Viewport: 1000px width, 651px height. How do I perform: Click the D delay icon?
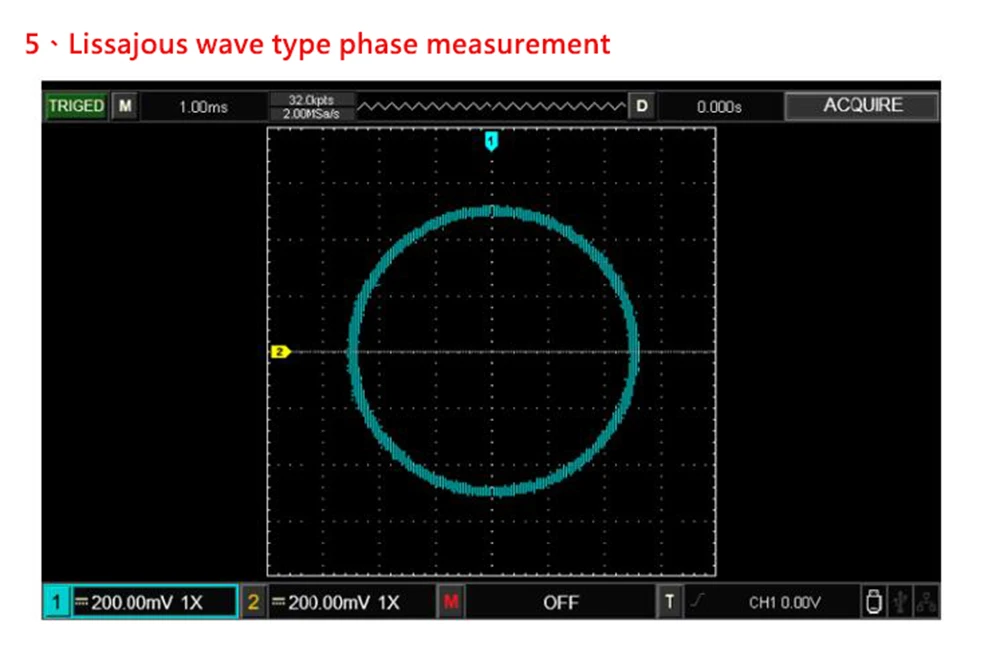click(642, 106)
